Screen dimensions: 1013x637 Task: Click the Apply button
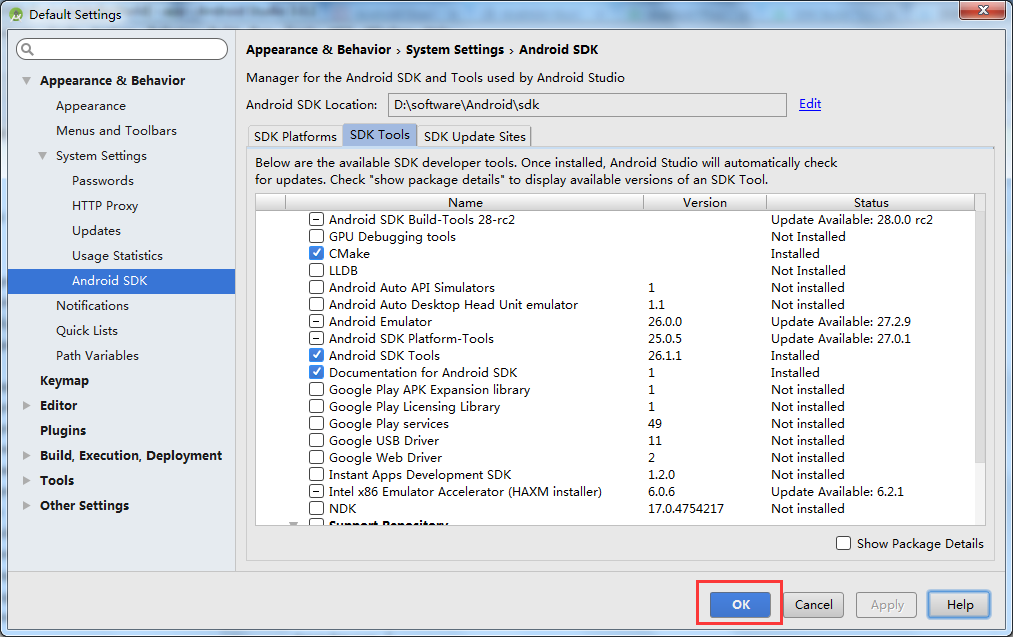[x=886, y=605]
